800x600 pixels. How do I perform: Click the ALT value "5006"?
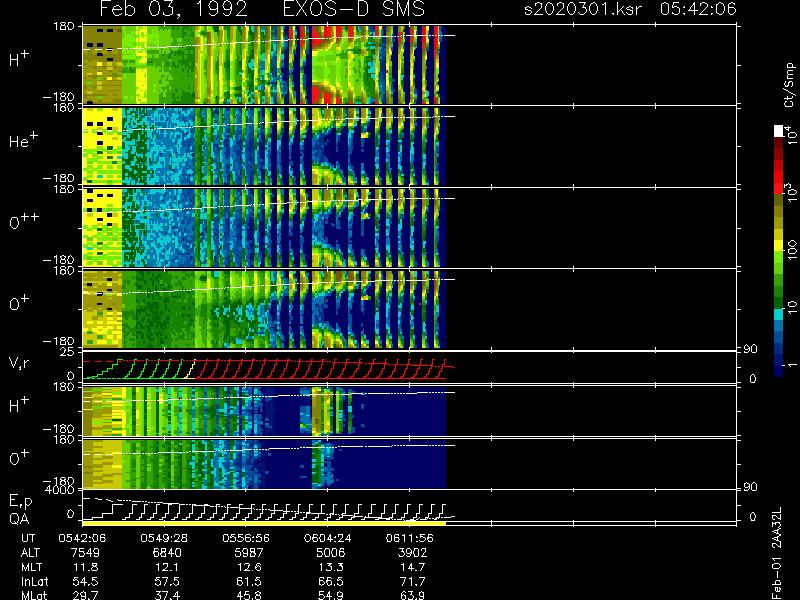click(x=331, y=553)
